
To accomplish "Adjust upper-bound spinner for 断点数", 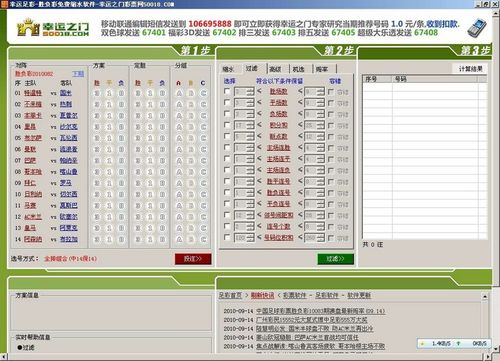I will [321, 137].
